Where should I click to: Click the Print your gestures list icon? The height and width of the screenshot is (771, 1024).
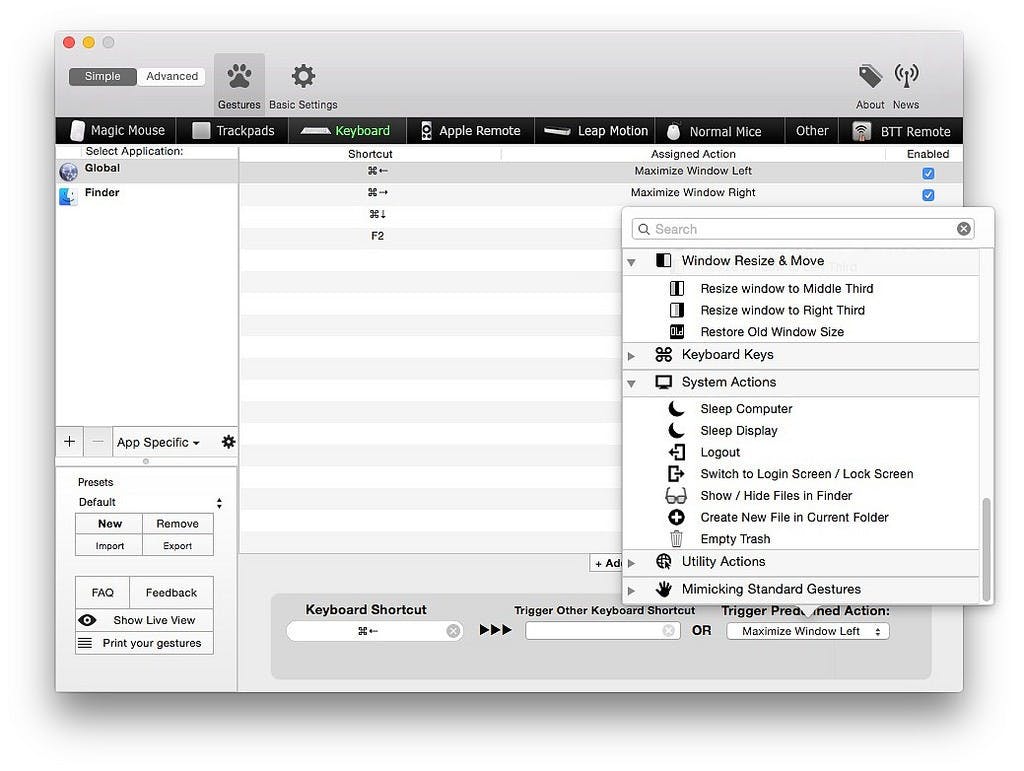tap(85, 643)
